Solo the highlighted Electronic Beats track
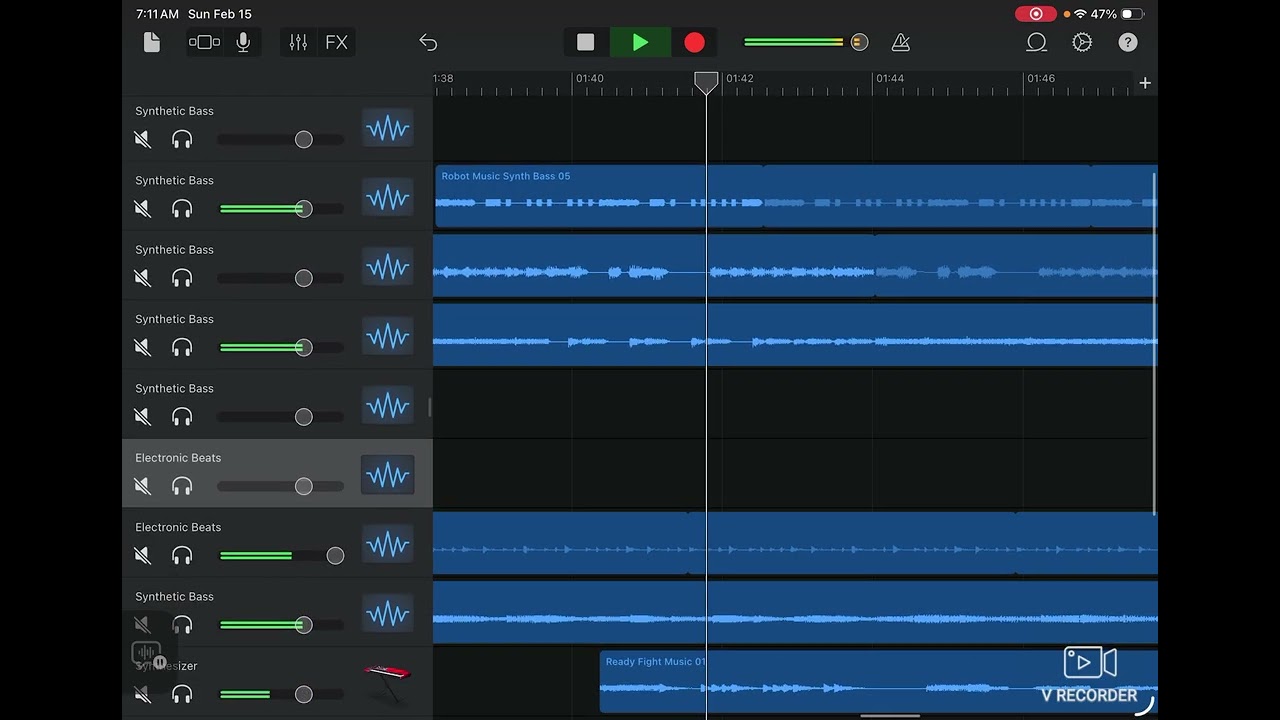This screenshot has height=720, width=1280. (x=182, y=486)
